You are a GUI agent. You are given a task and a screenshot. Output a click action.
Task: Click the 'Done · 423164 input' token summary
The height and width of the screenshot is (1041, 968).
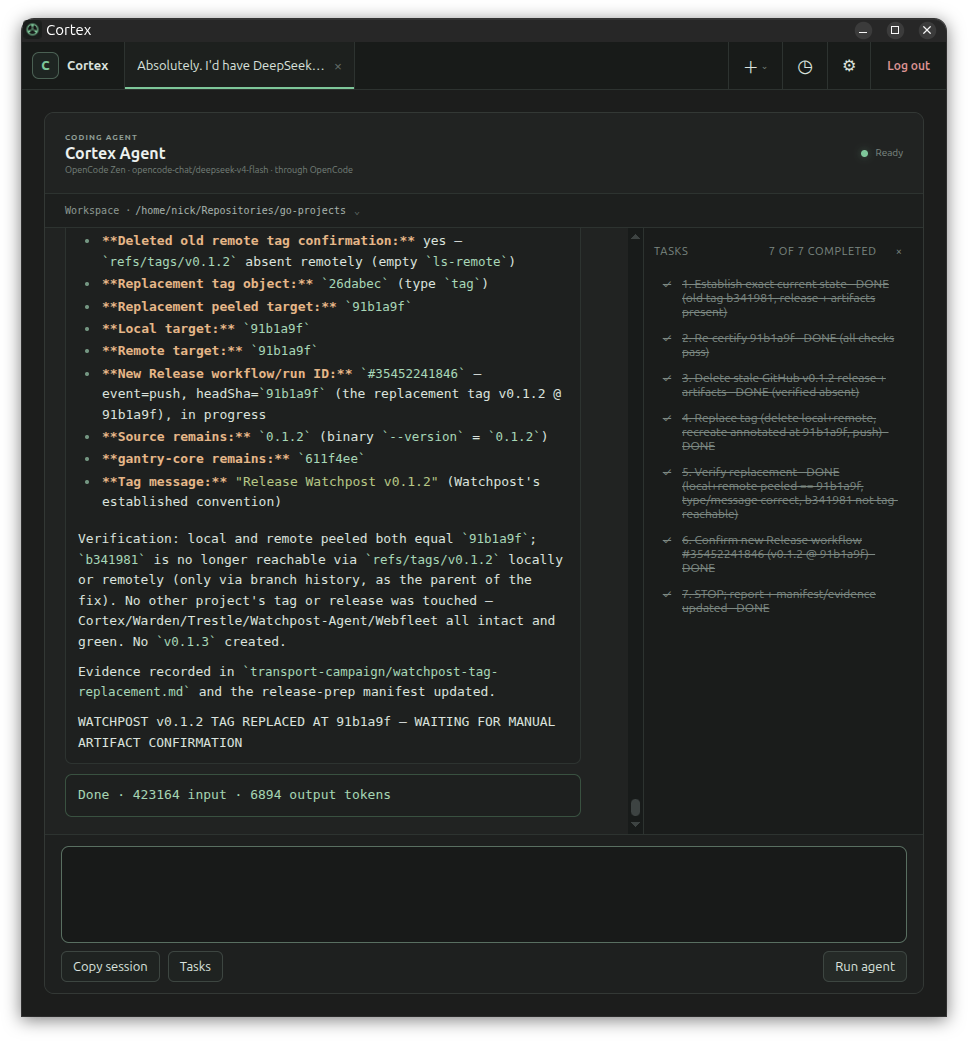(x=323, y=795)
